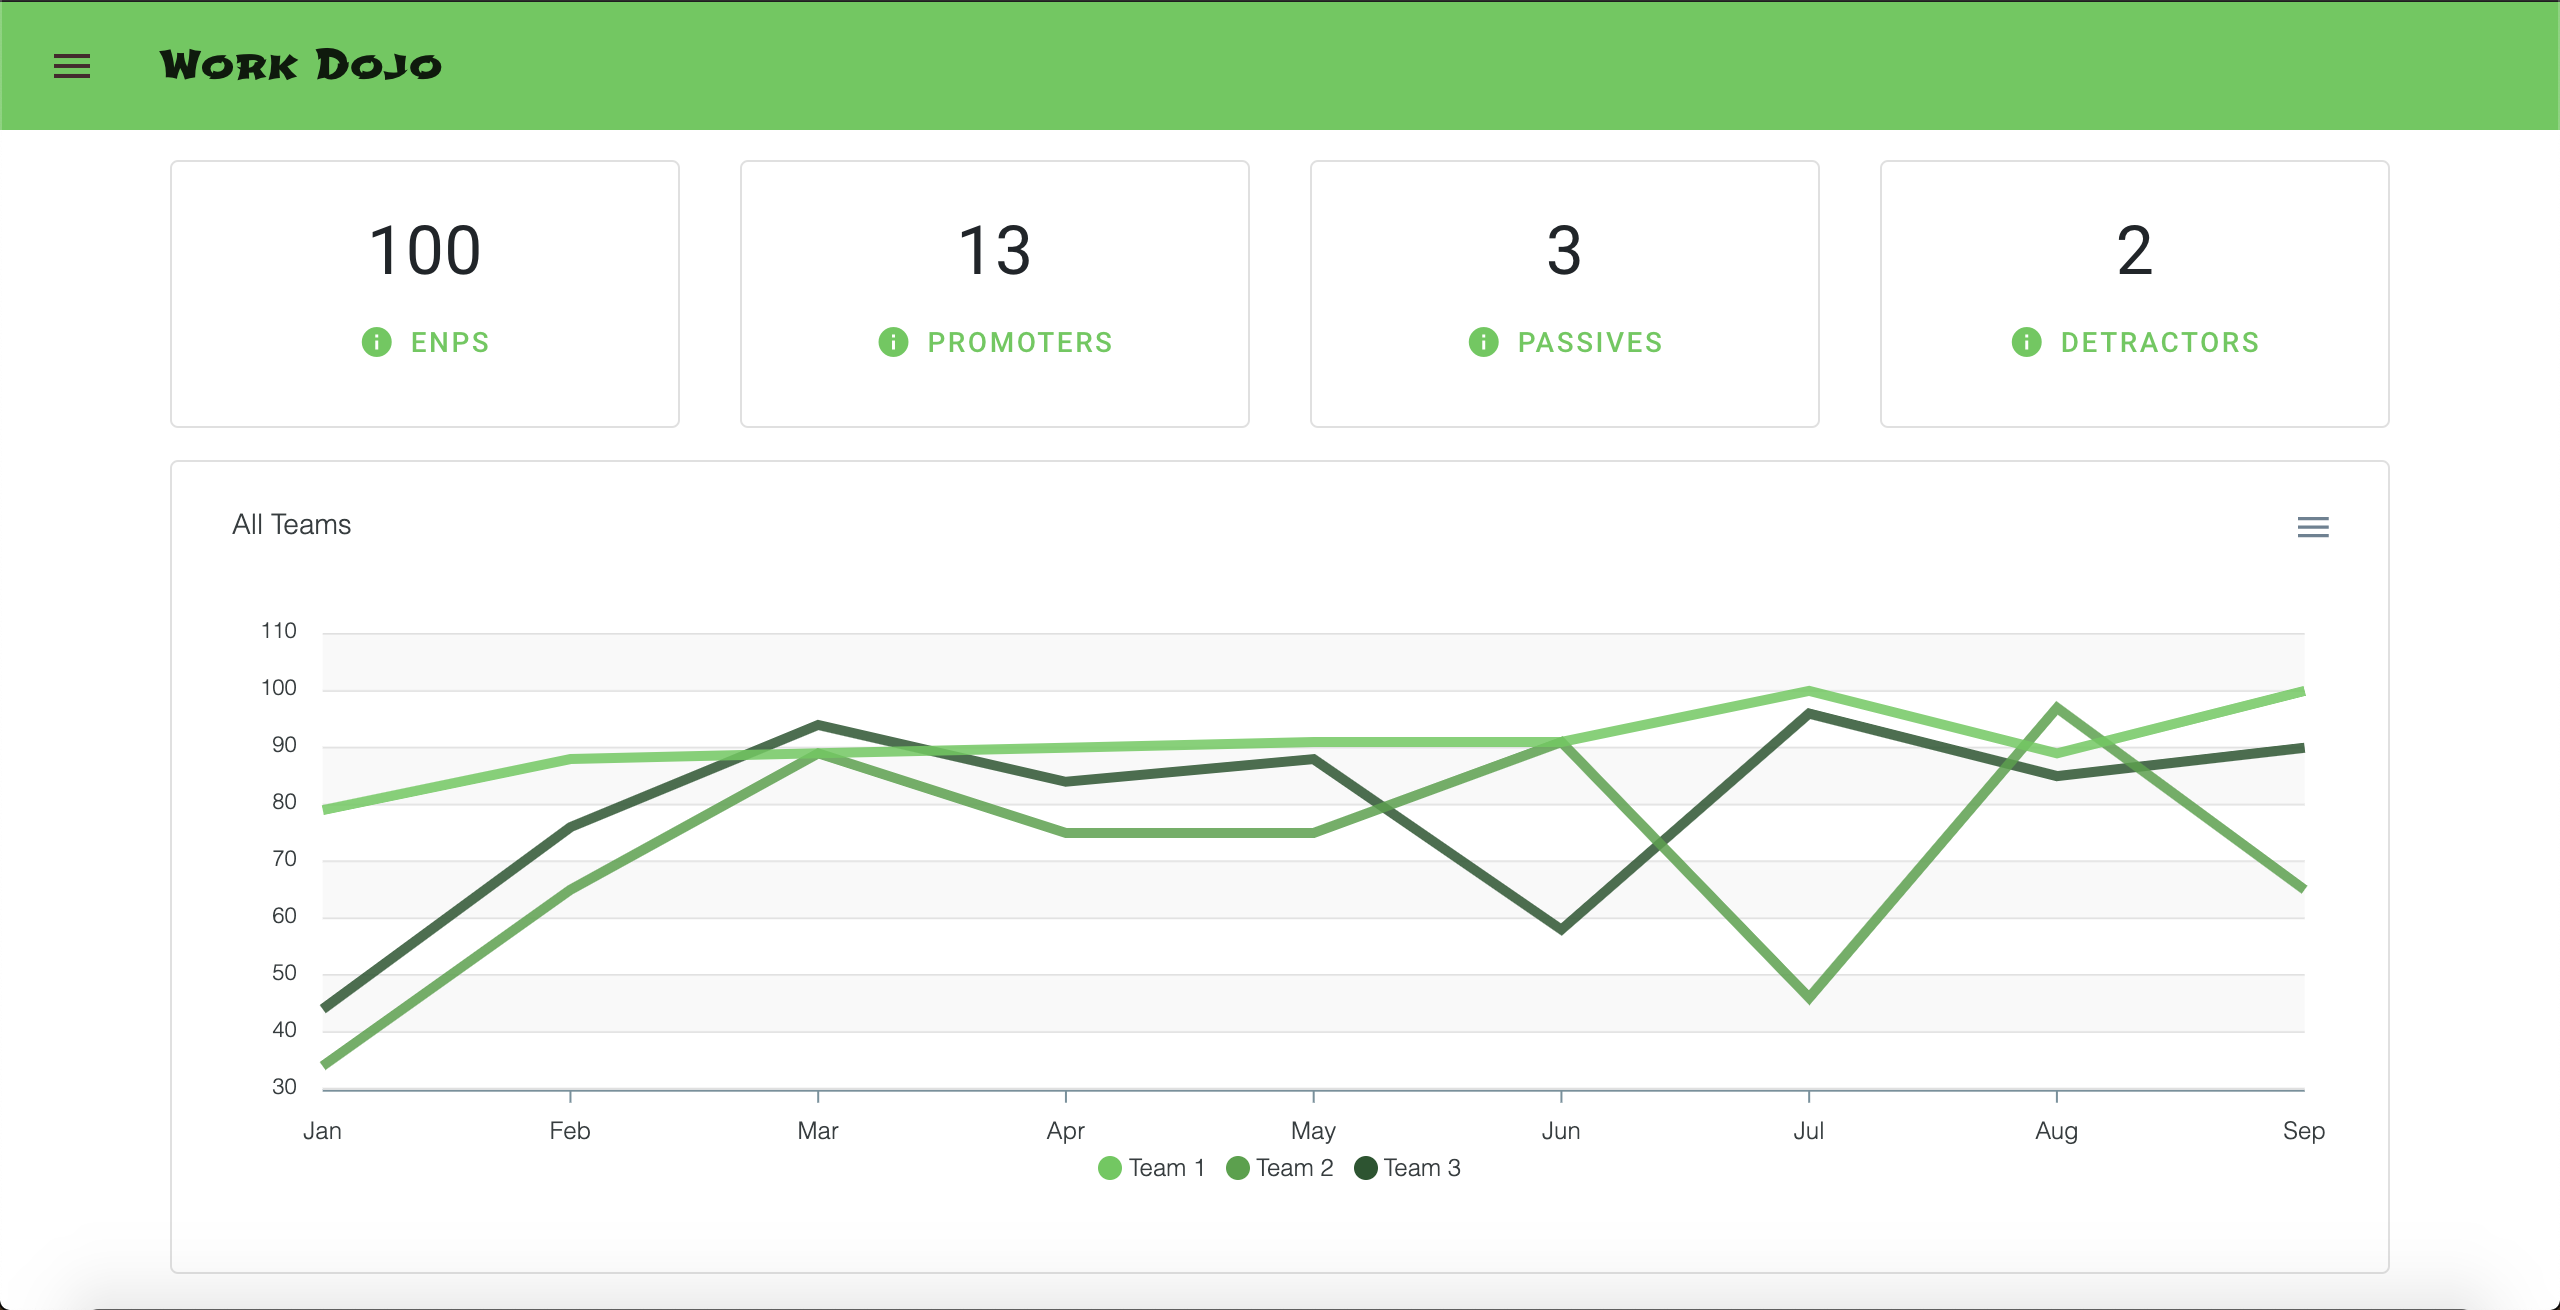Select the 3 Passives card value

point(1564,250)
